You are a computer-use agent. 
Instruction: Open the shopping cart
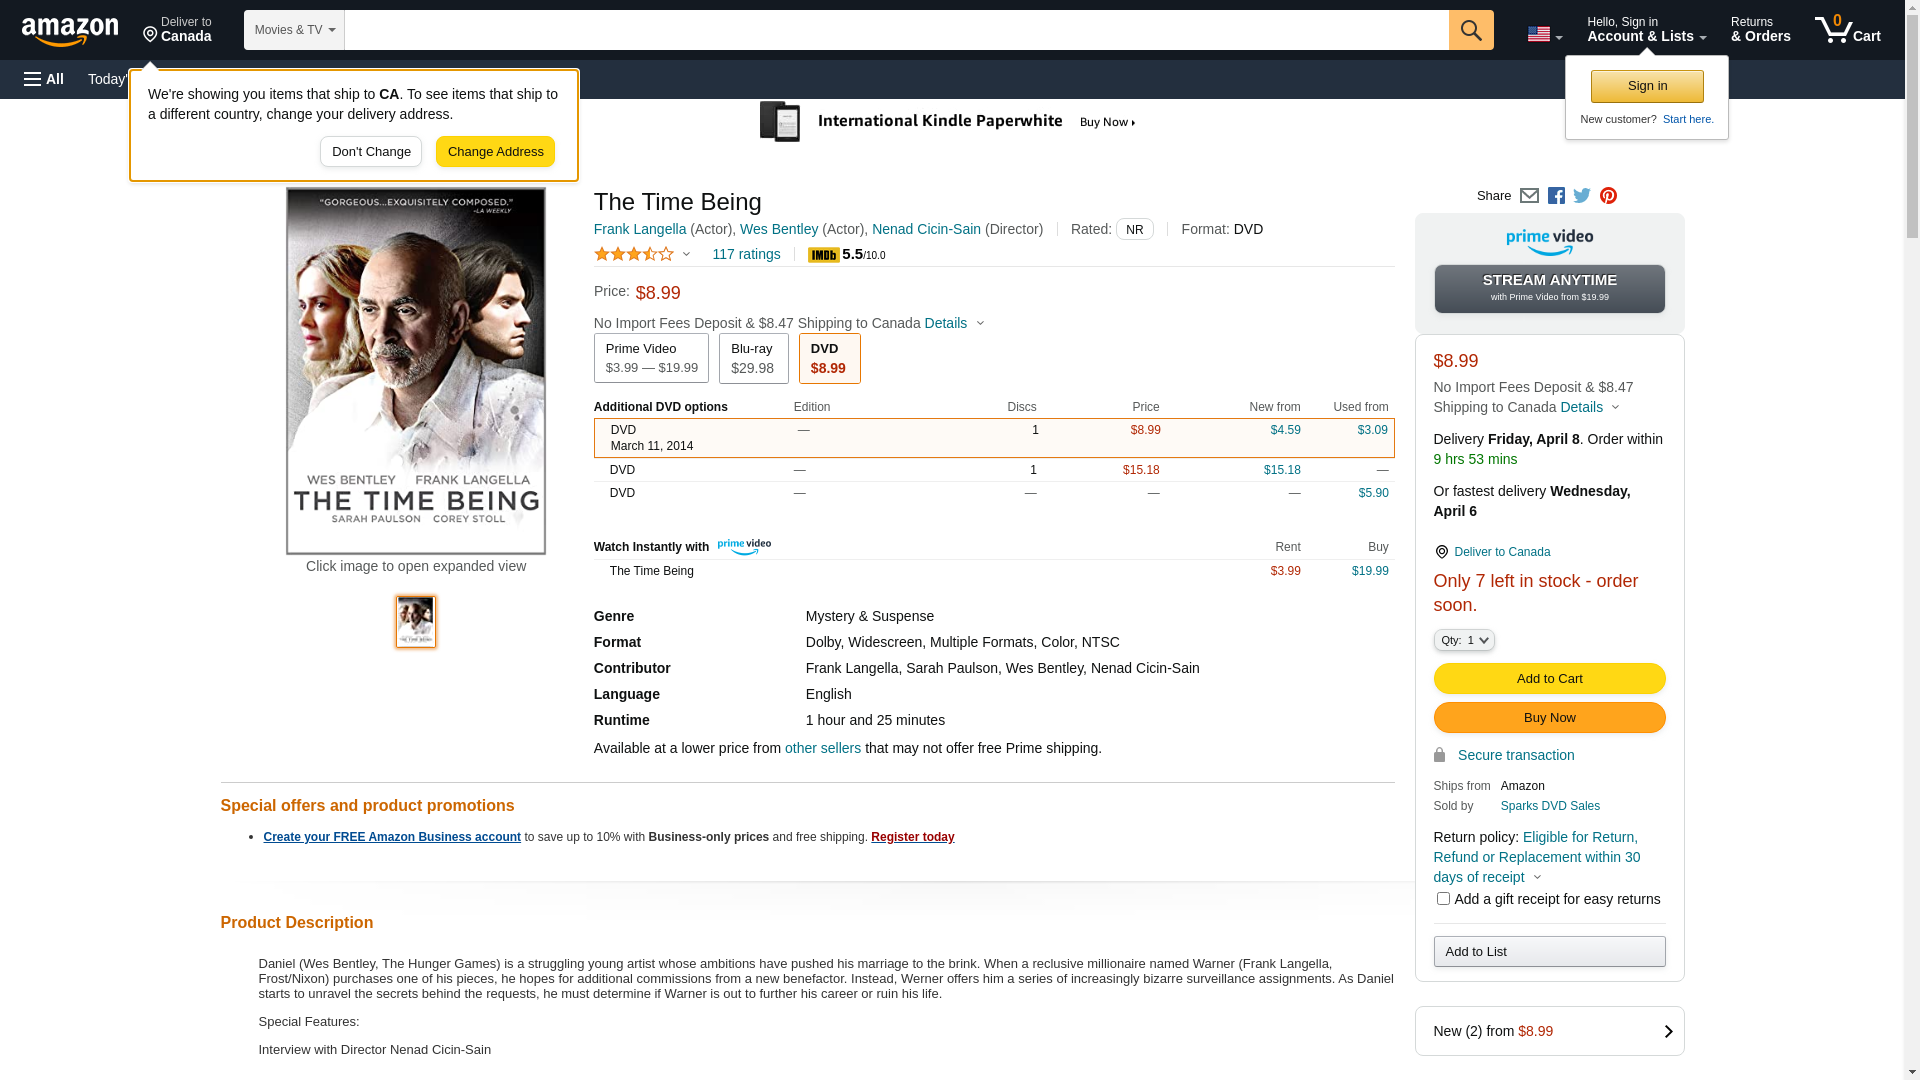click(x=1848, y=30)
